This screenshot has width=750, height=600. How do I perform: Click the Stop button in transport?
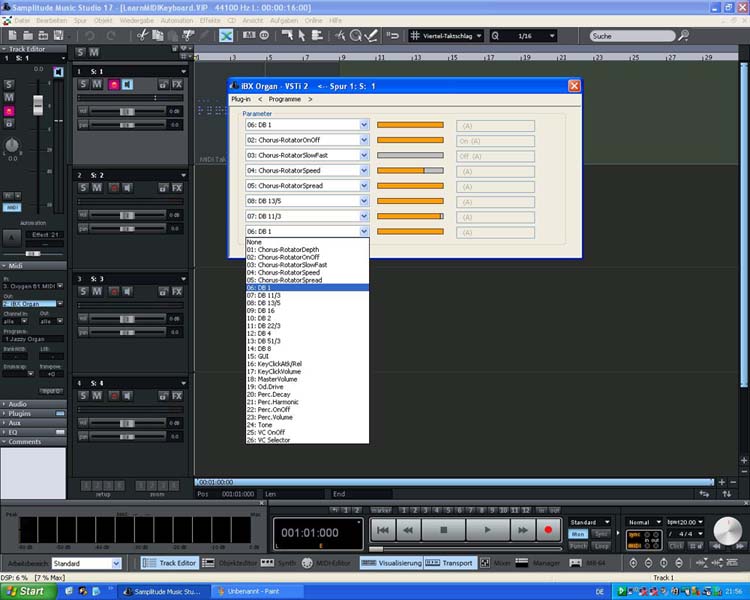[x=443, y=530]
